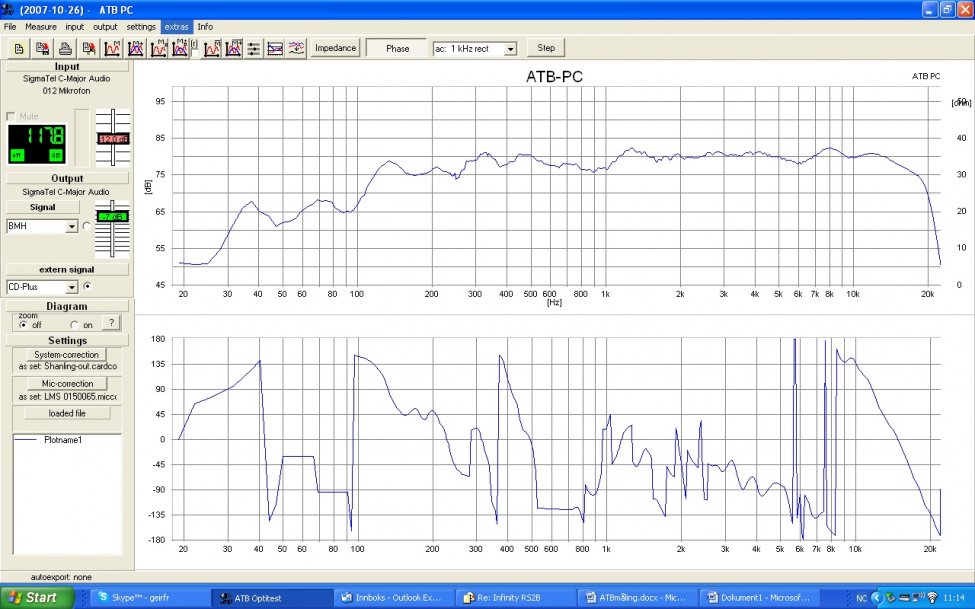Open the settings menu

141,26
